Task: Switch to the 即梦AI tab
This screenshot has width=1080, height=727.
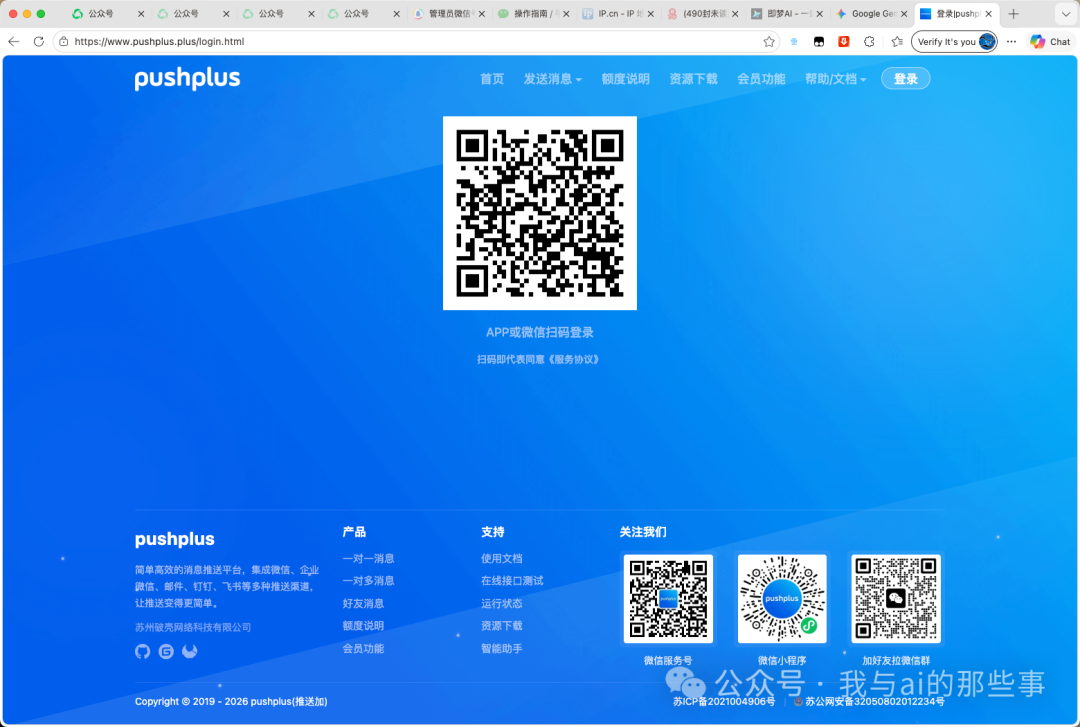Action: click(x=787, y=14)
